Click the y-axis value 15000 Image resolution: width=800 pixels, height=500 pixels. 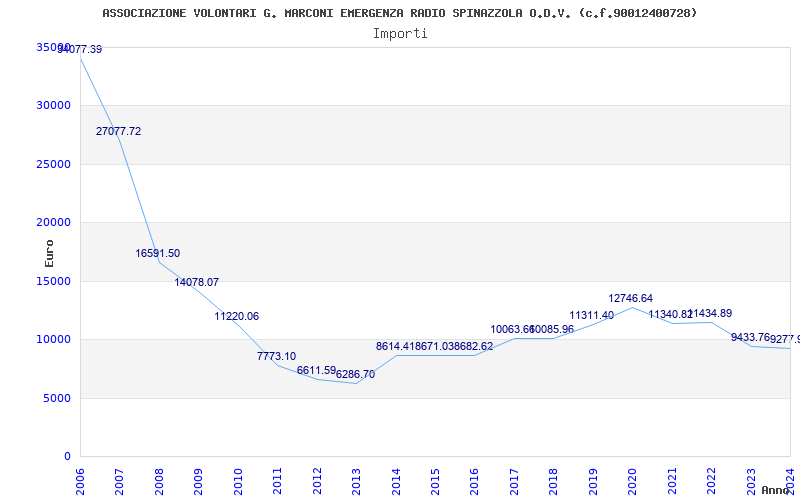pyautogui.click(x=54, y=281)
